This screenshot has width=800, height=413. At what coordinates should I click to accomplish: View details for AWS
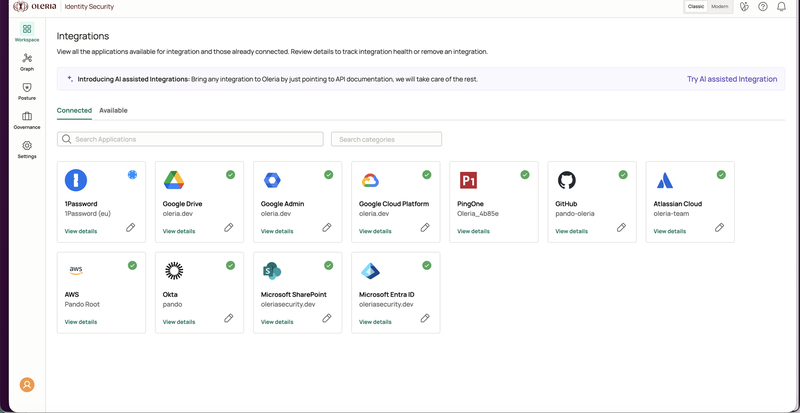click(x=81, y=322)
